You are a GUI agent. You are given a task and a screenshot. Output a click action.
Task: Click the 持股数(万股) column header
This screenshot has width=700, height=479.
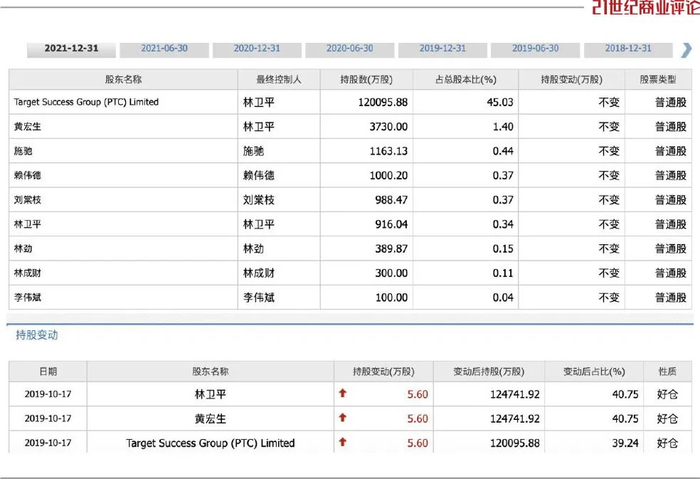[365, 79]
